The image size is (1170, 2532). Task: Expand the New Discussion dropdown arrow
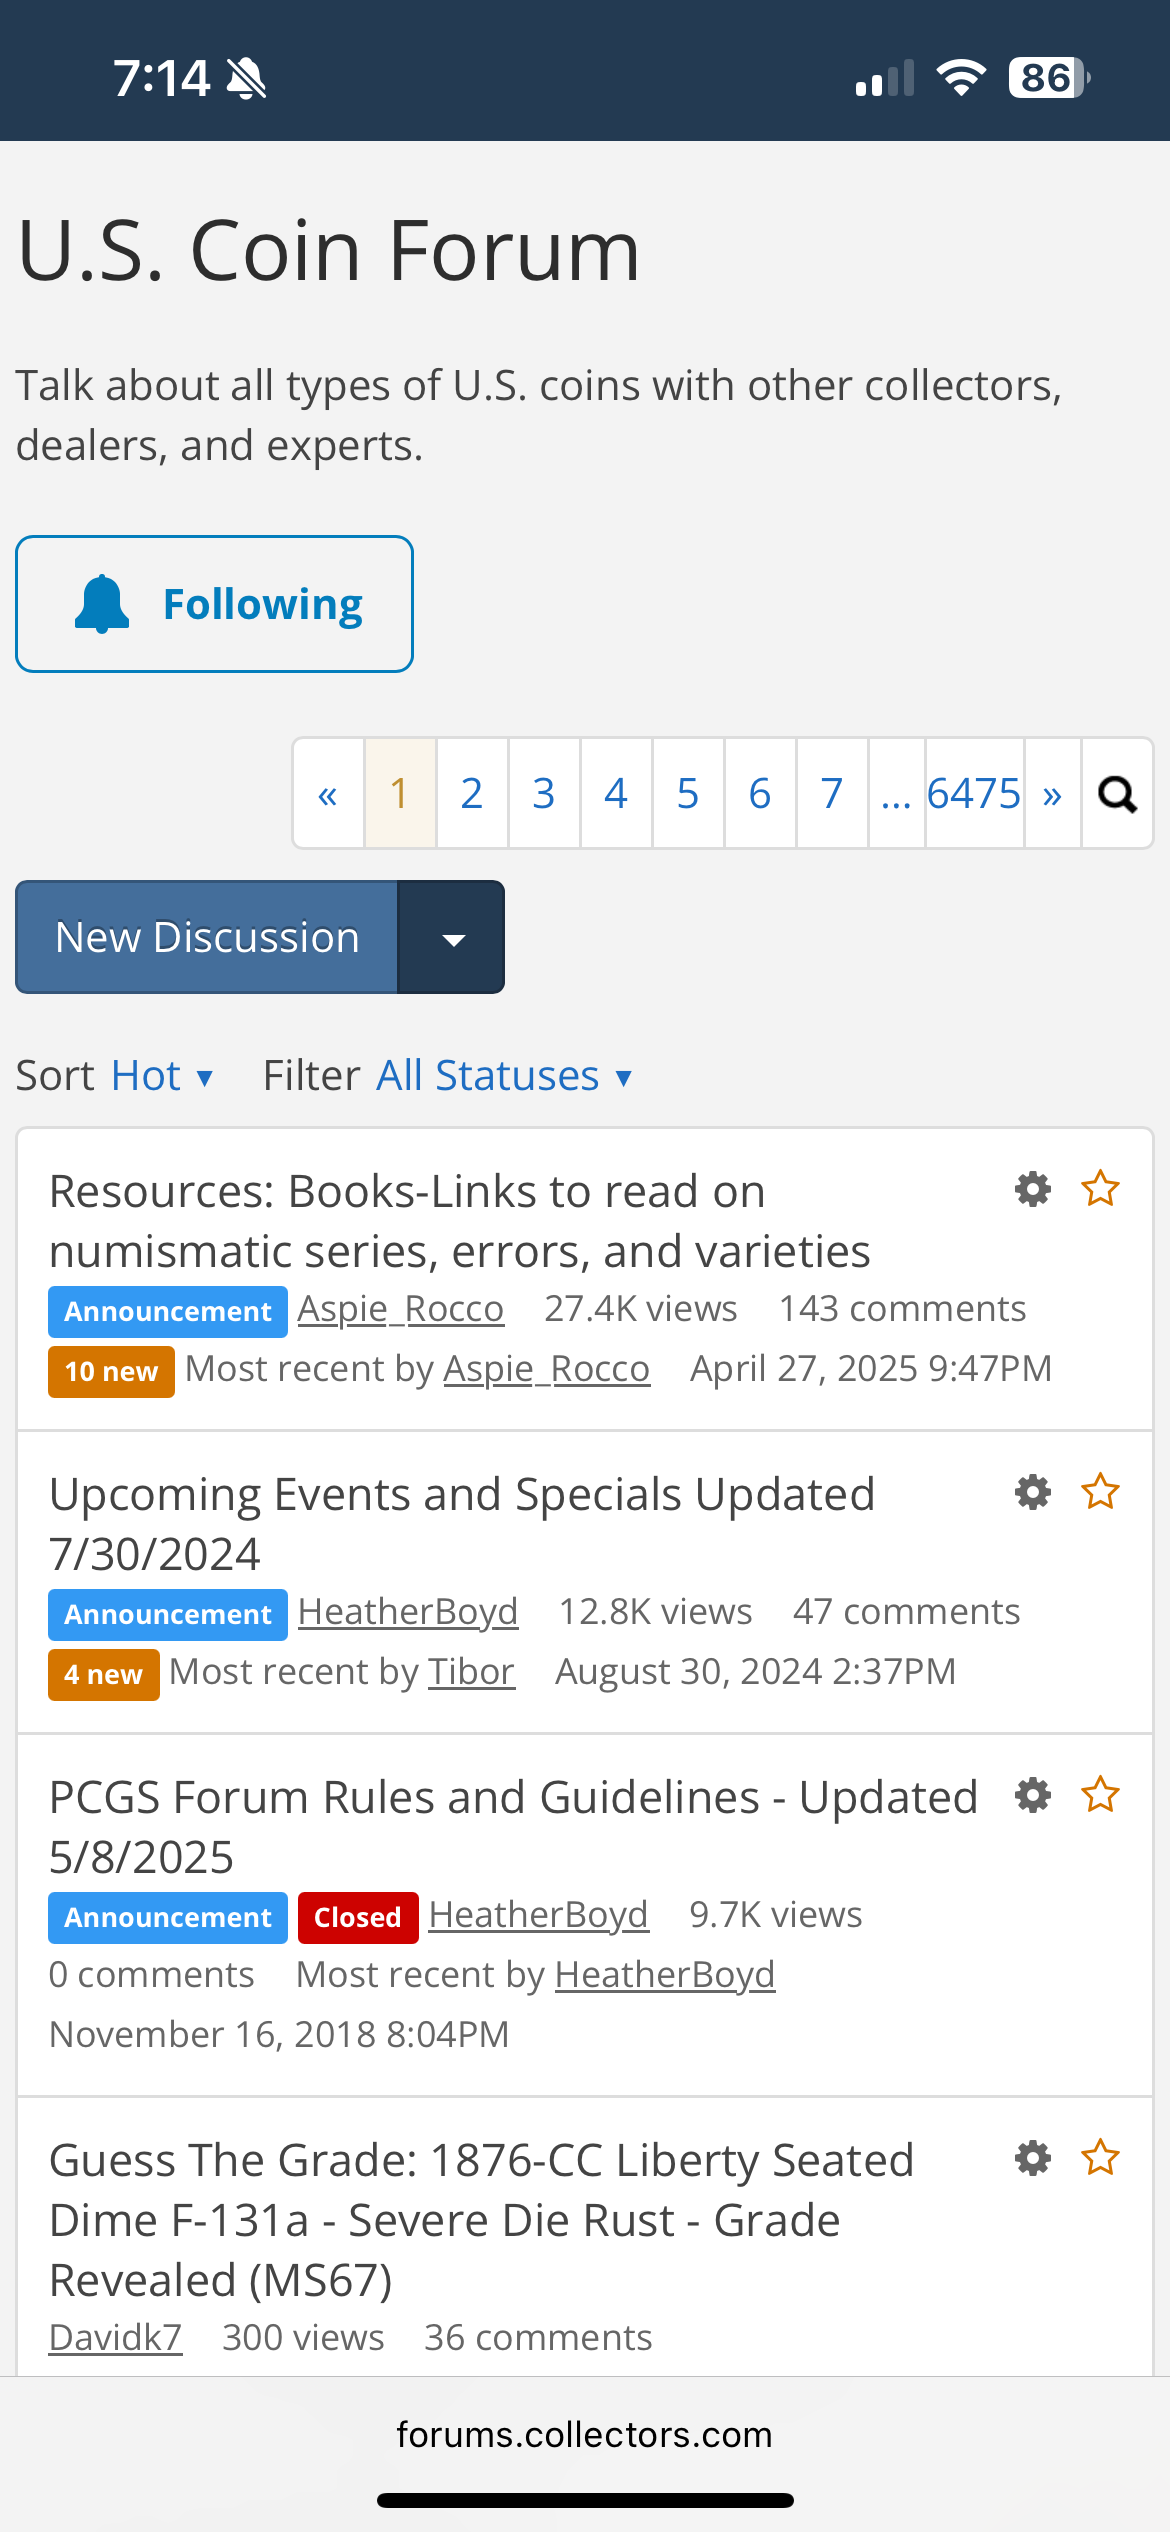click(452, 937)
